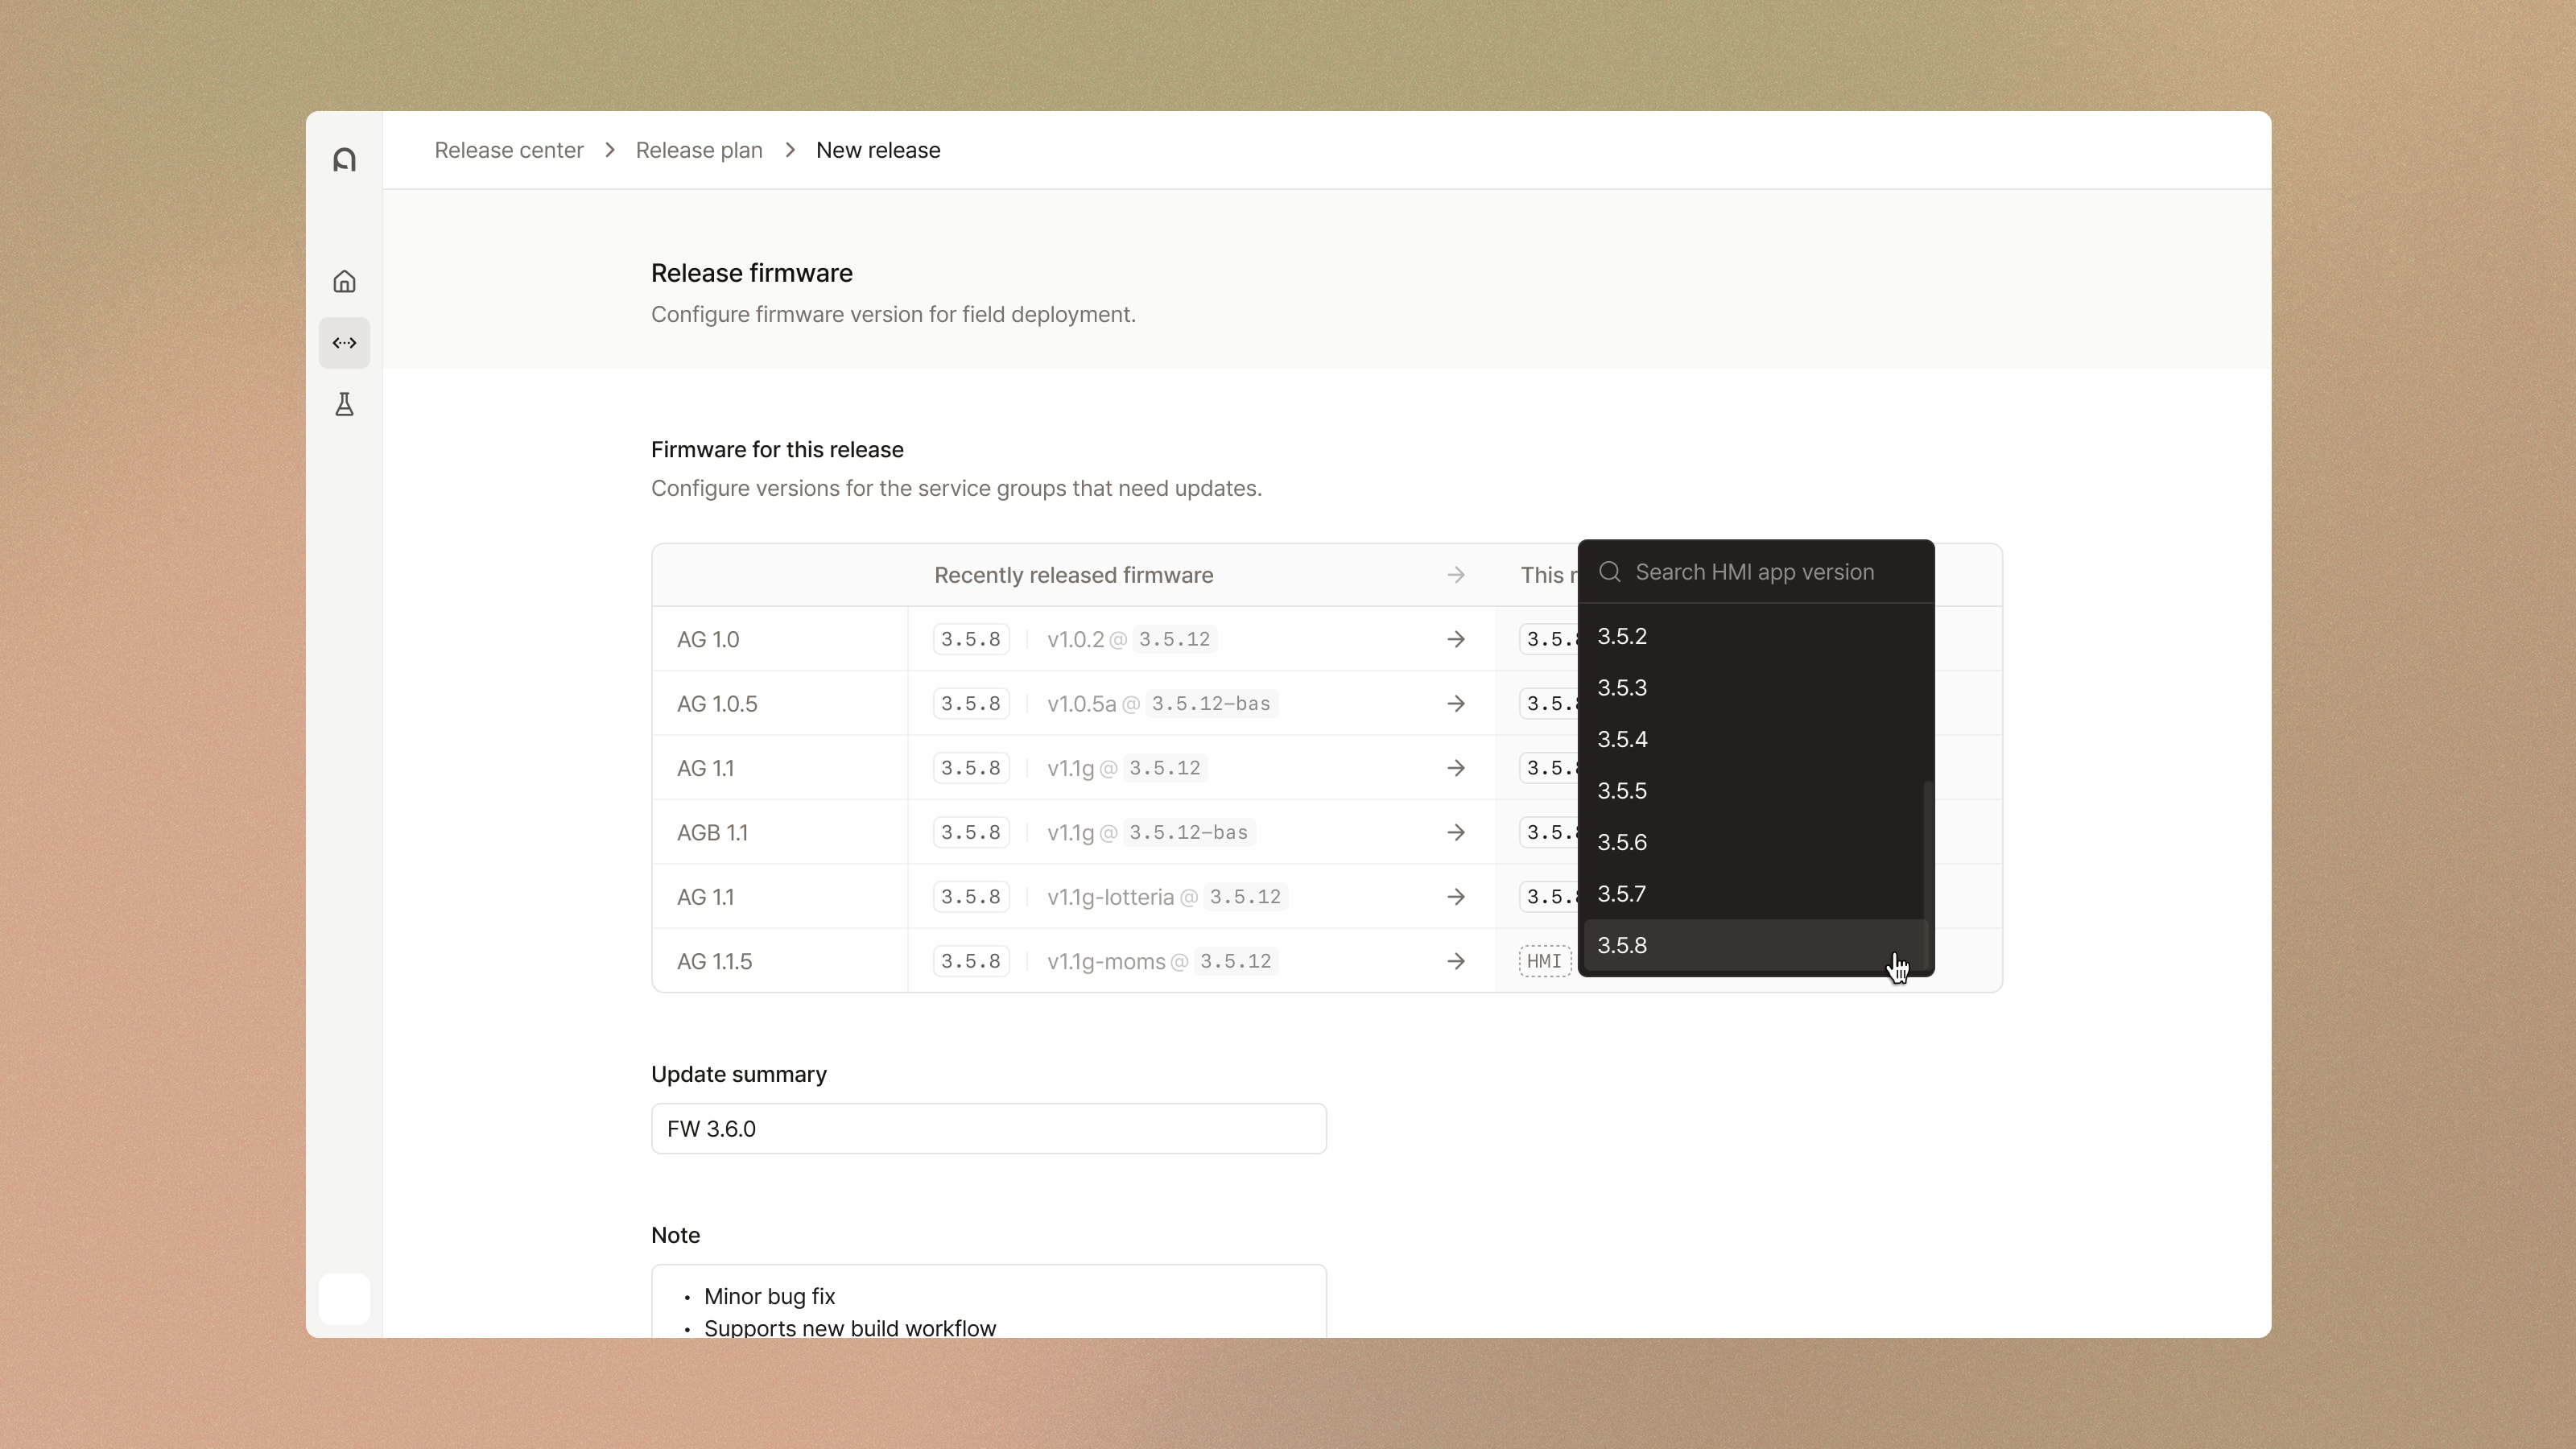Click the white square at sidebar bottom
This screenshot has height=1449, width=2576.
coord(344,1299)
